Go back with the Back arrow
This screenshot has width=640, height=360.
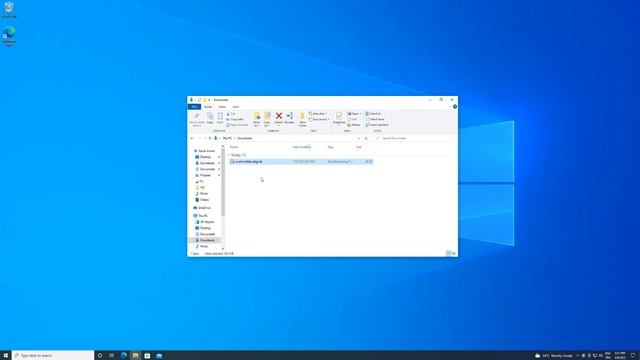tap(192, 138)
